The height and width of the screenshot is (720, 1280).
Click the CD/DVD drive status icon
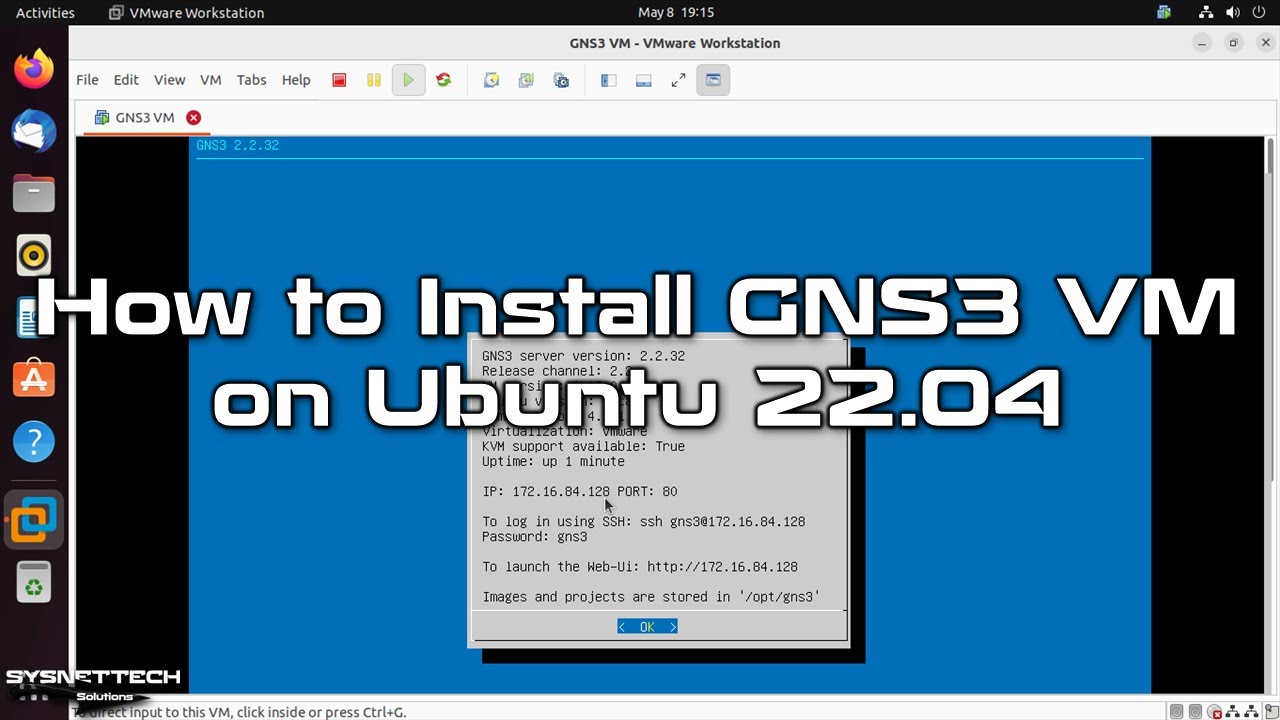click(x=1213, y=712)
